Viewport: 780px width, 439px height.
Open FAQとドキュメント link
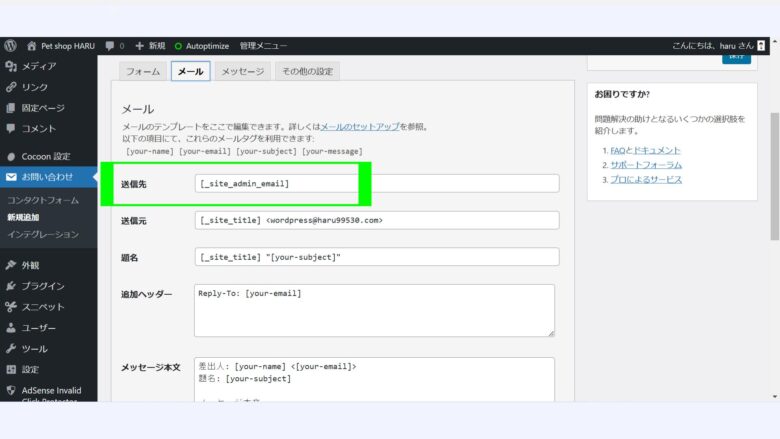[x=645, y=150]
